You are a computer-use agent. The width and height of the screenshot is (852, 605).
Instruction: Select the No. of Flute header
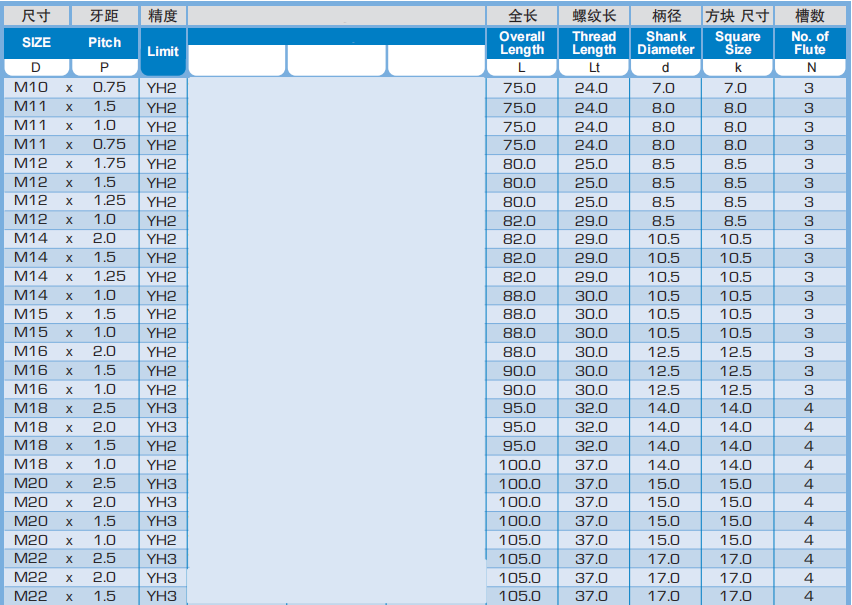(809, 43)
